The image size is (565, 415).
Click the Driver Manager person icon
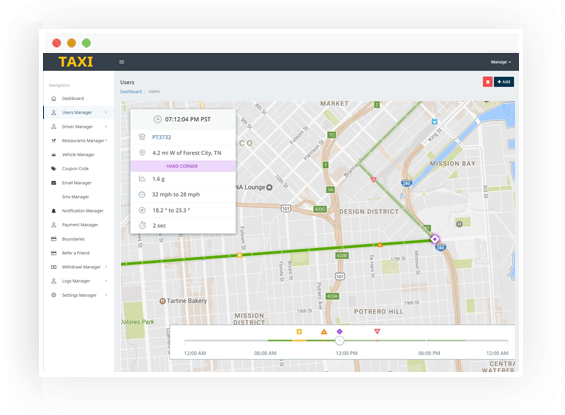click(54, 126)
